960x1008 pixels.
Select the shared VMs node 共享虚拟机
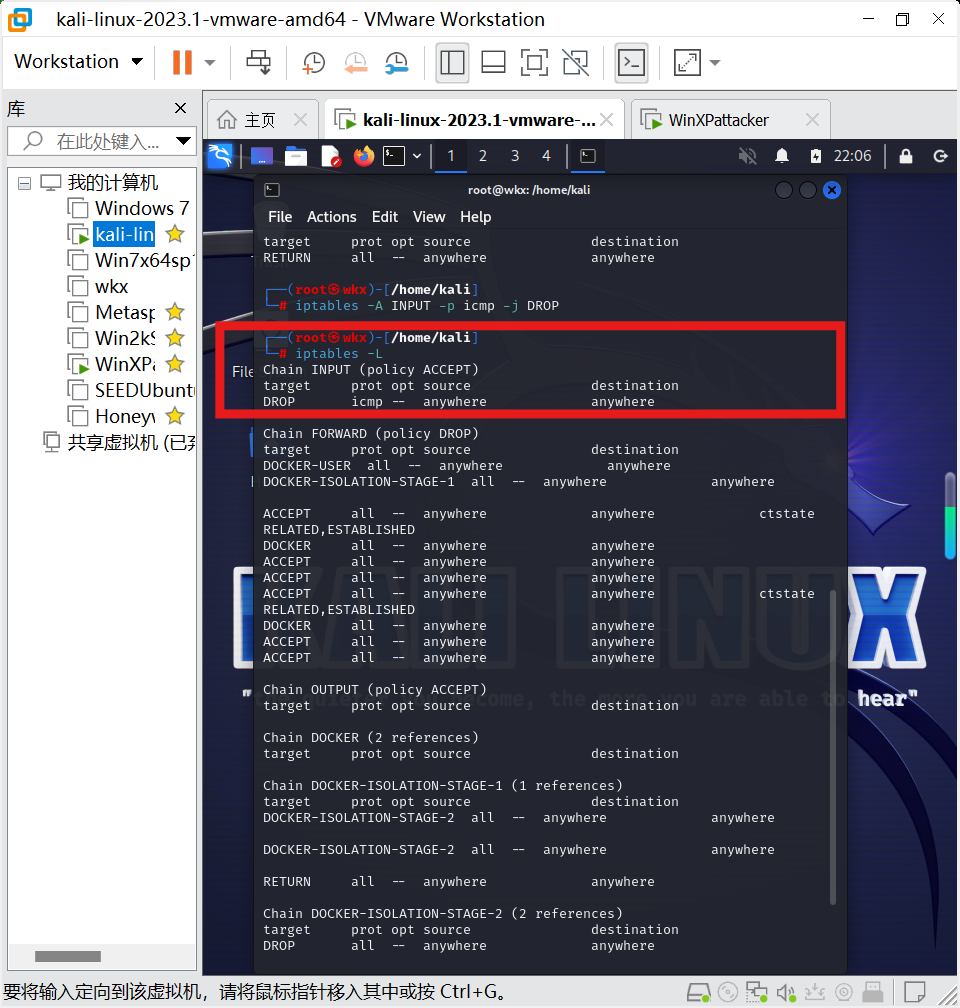(x=118, y=442)
